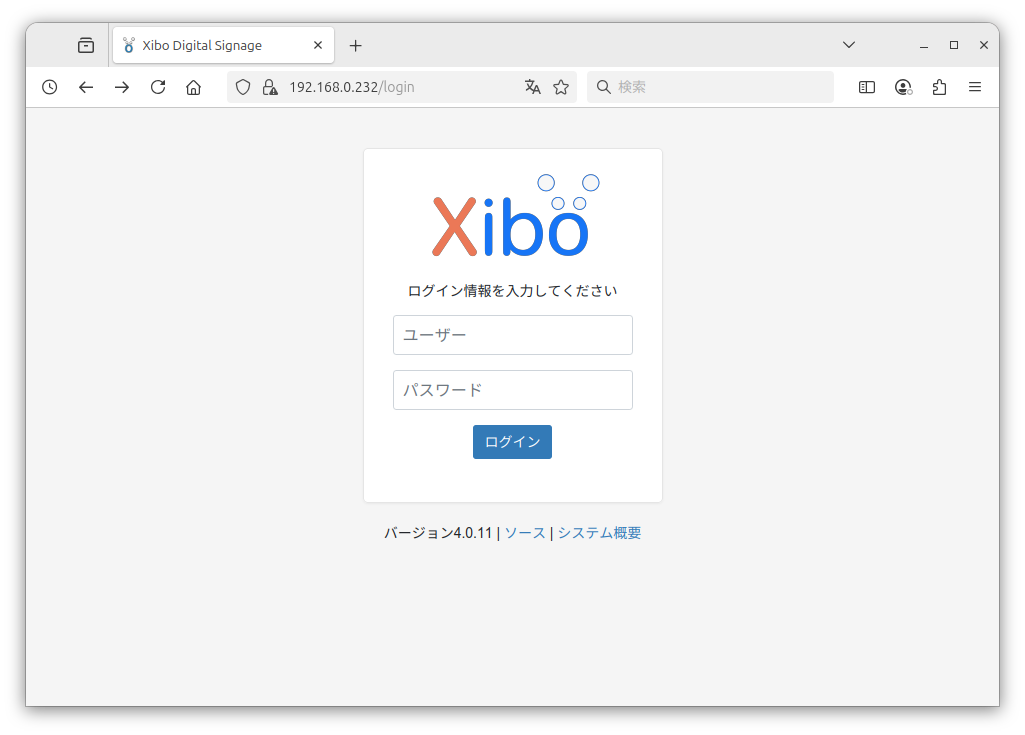View site security padlock information
This screenshot has height=735, width=1025.
click(x=269, y=87)
